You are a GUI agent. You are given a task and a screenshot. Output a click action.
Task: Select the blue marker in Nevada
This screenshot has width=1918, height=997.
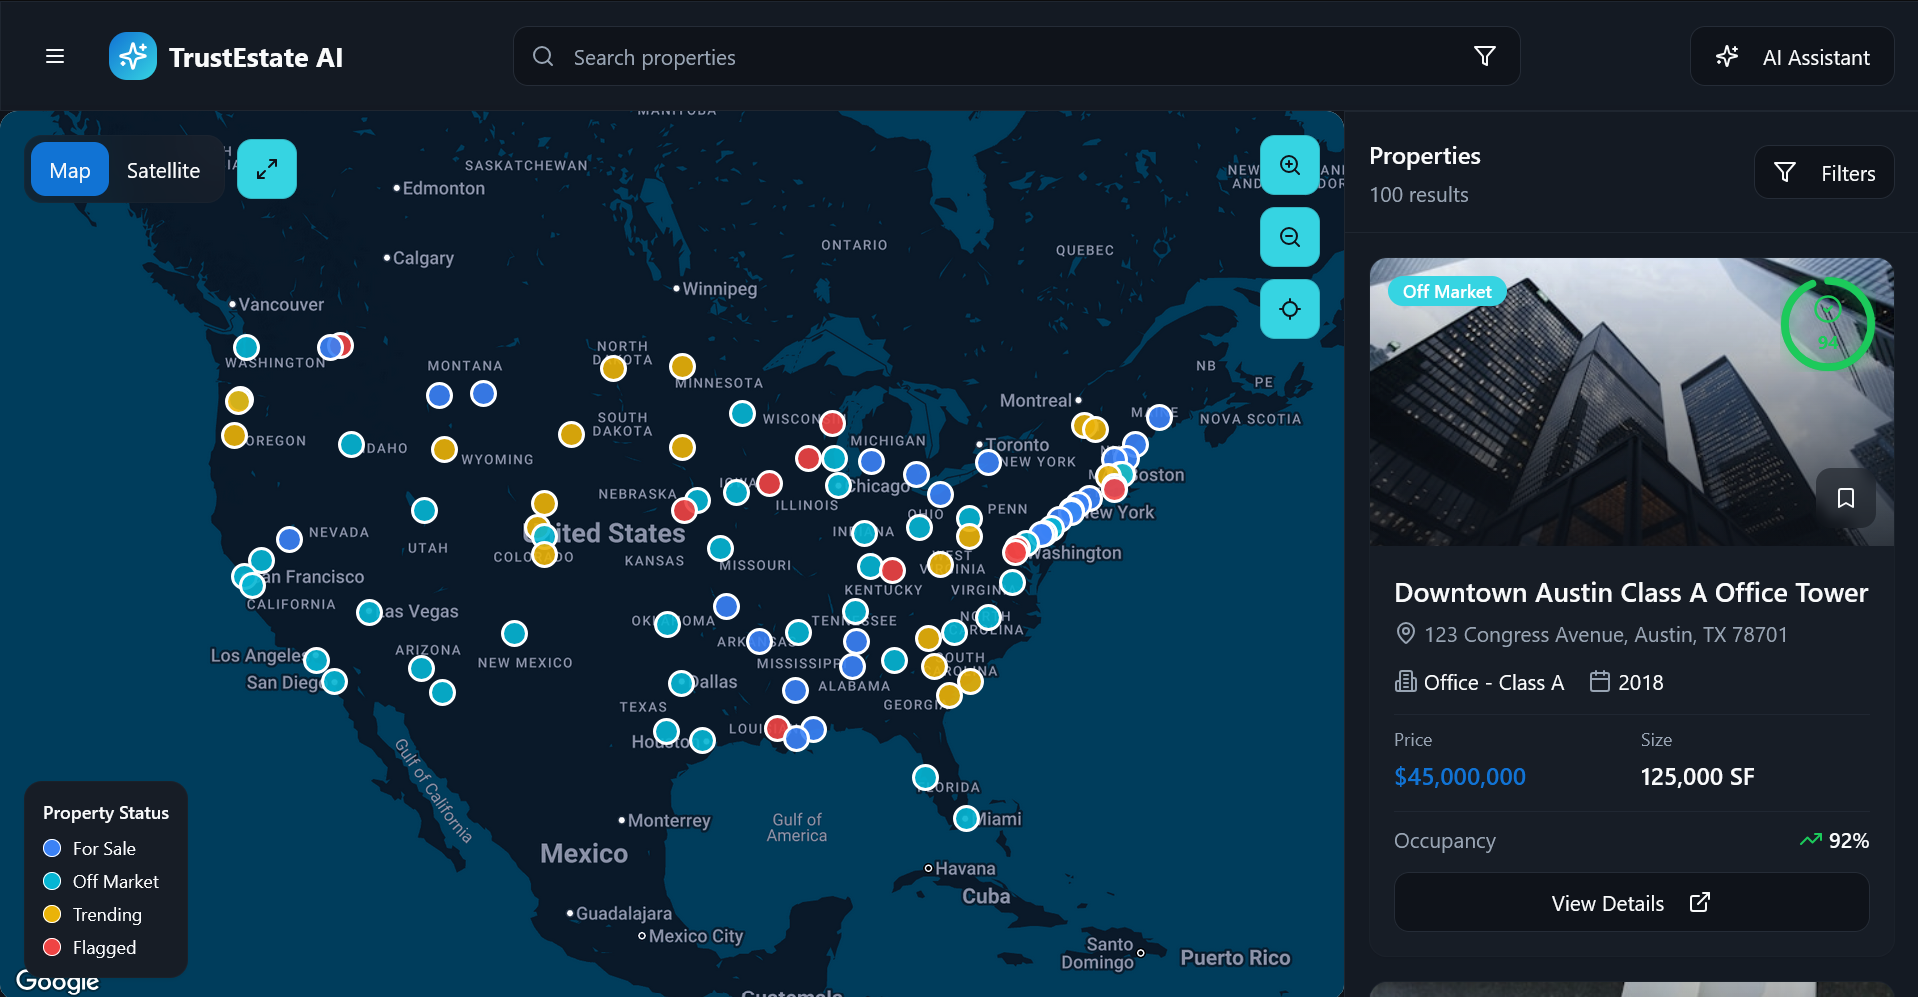289,540
